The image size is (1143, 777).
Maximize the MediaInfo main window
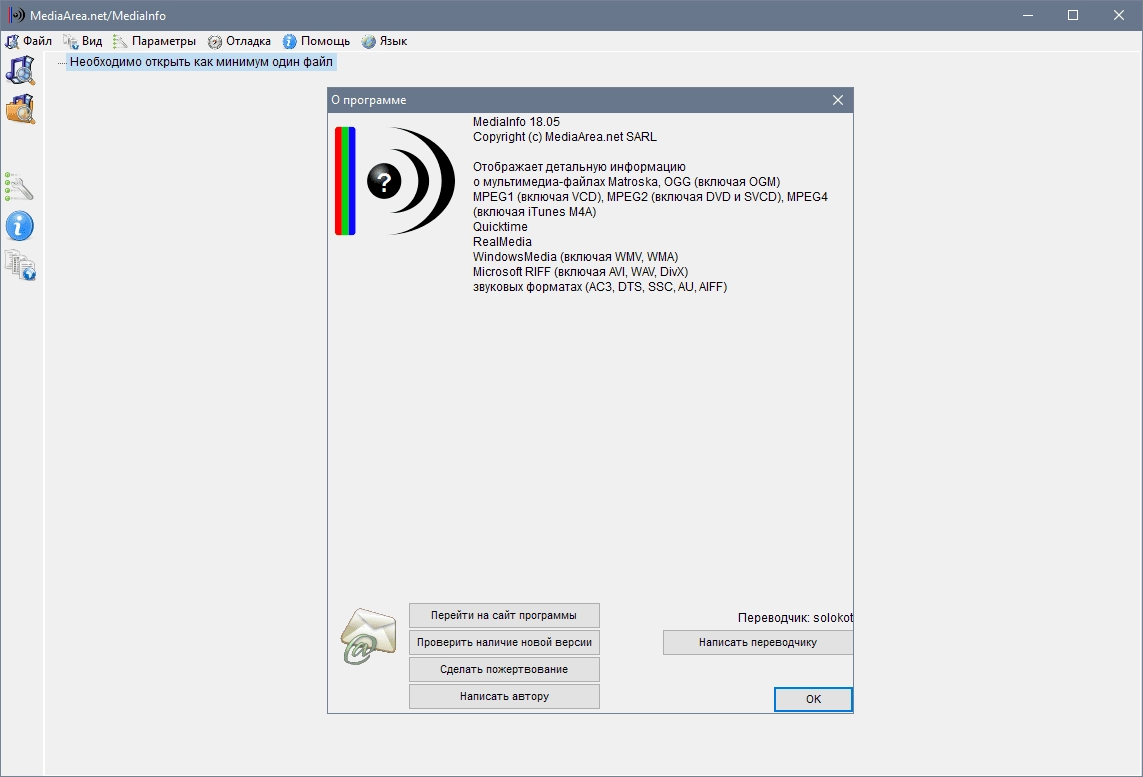(x=1073, y=15)
